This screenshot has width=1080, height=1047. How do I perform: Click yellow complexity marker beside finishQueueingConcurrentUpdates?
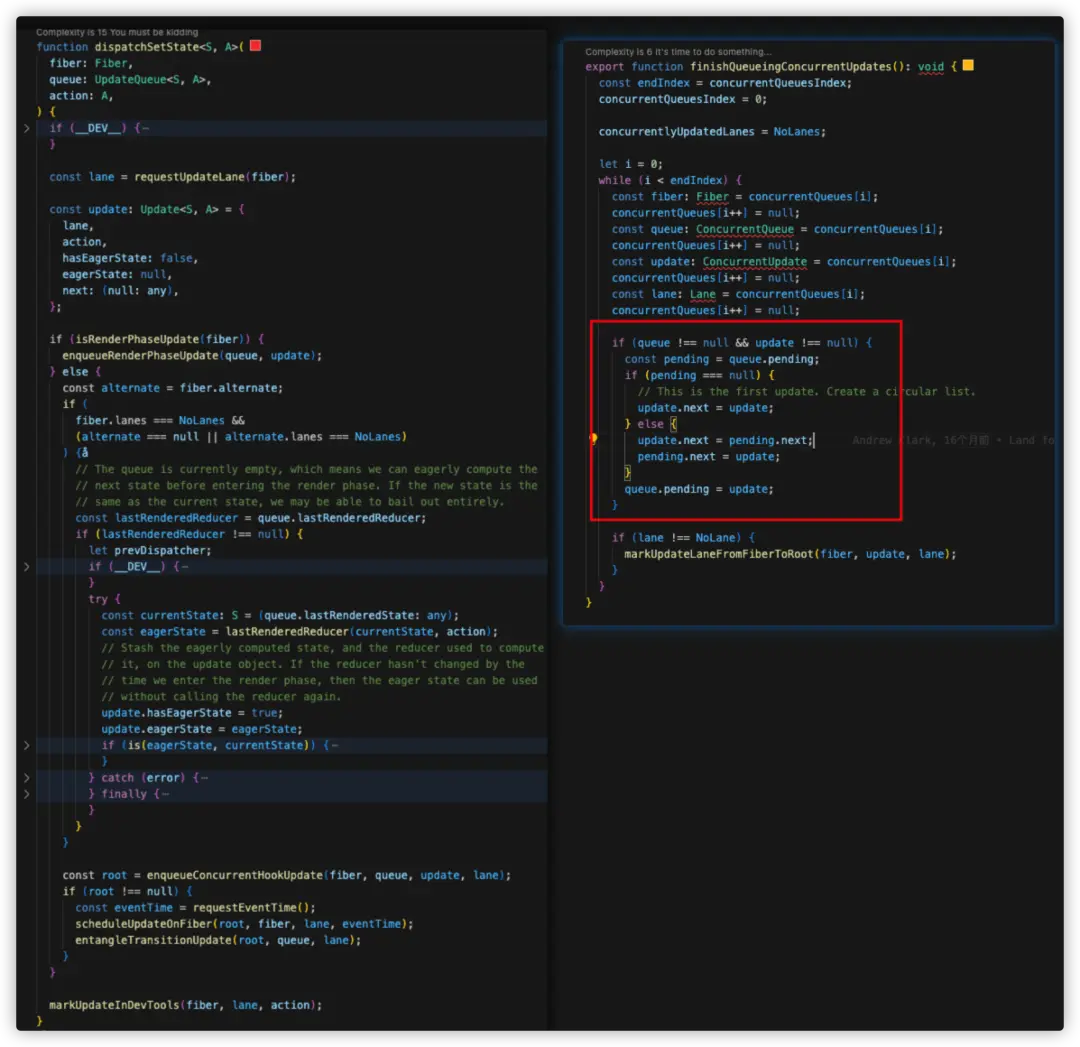(x=967, y=66)
